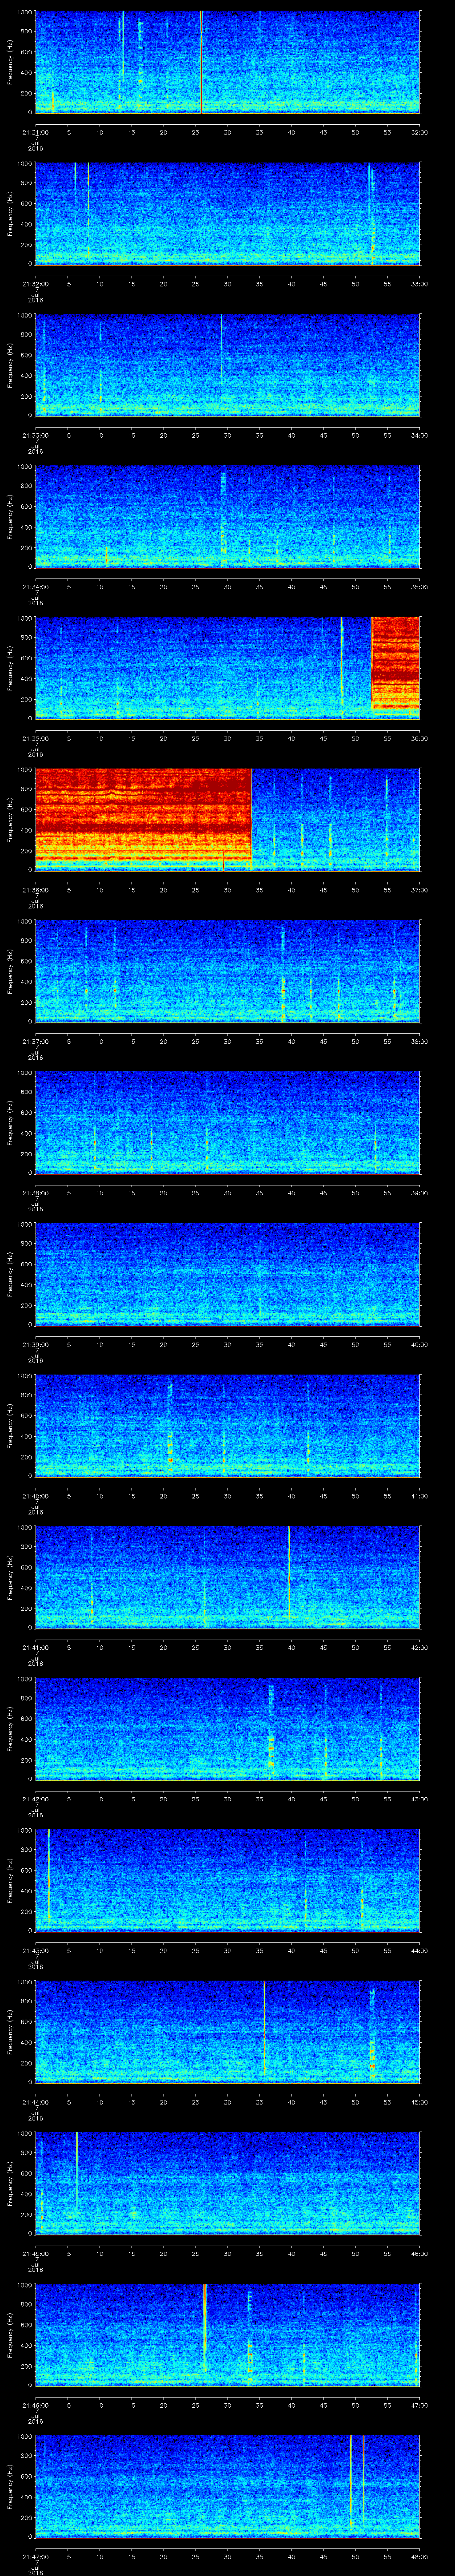
Task: Click the Frequency (Hz) label of the 21:47:00 panel
Action: click(10, 2487)
